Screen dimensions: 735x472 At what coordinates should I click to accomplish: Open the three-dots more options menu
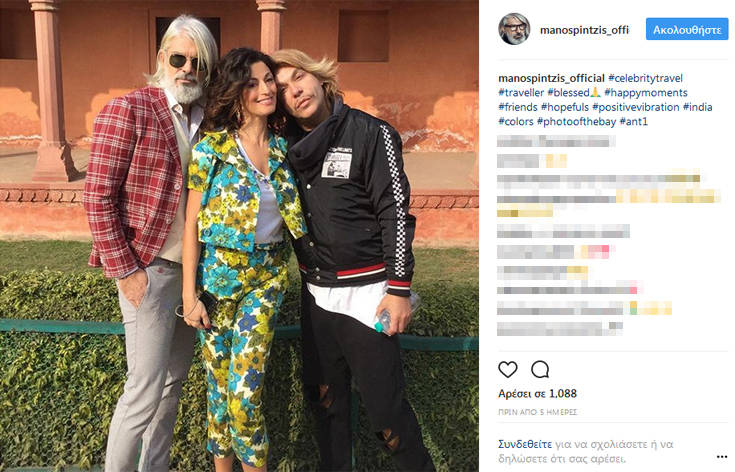click(x=722, y=457)
